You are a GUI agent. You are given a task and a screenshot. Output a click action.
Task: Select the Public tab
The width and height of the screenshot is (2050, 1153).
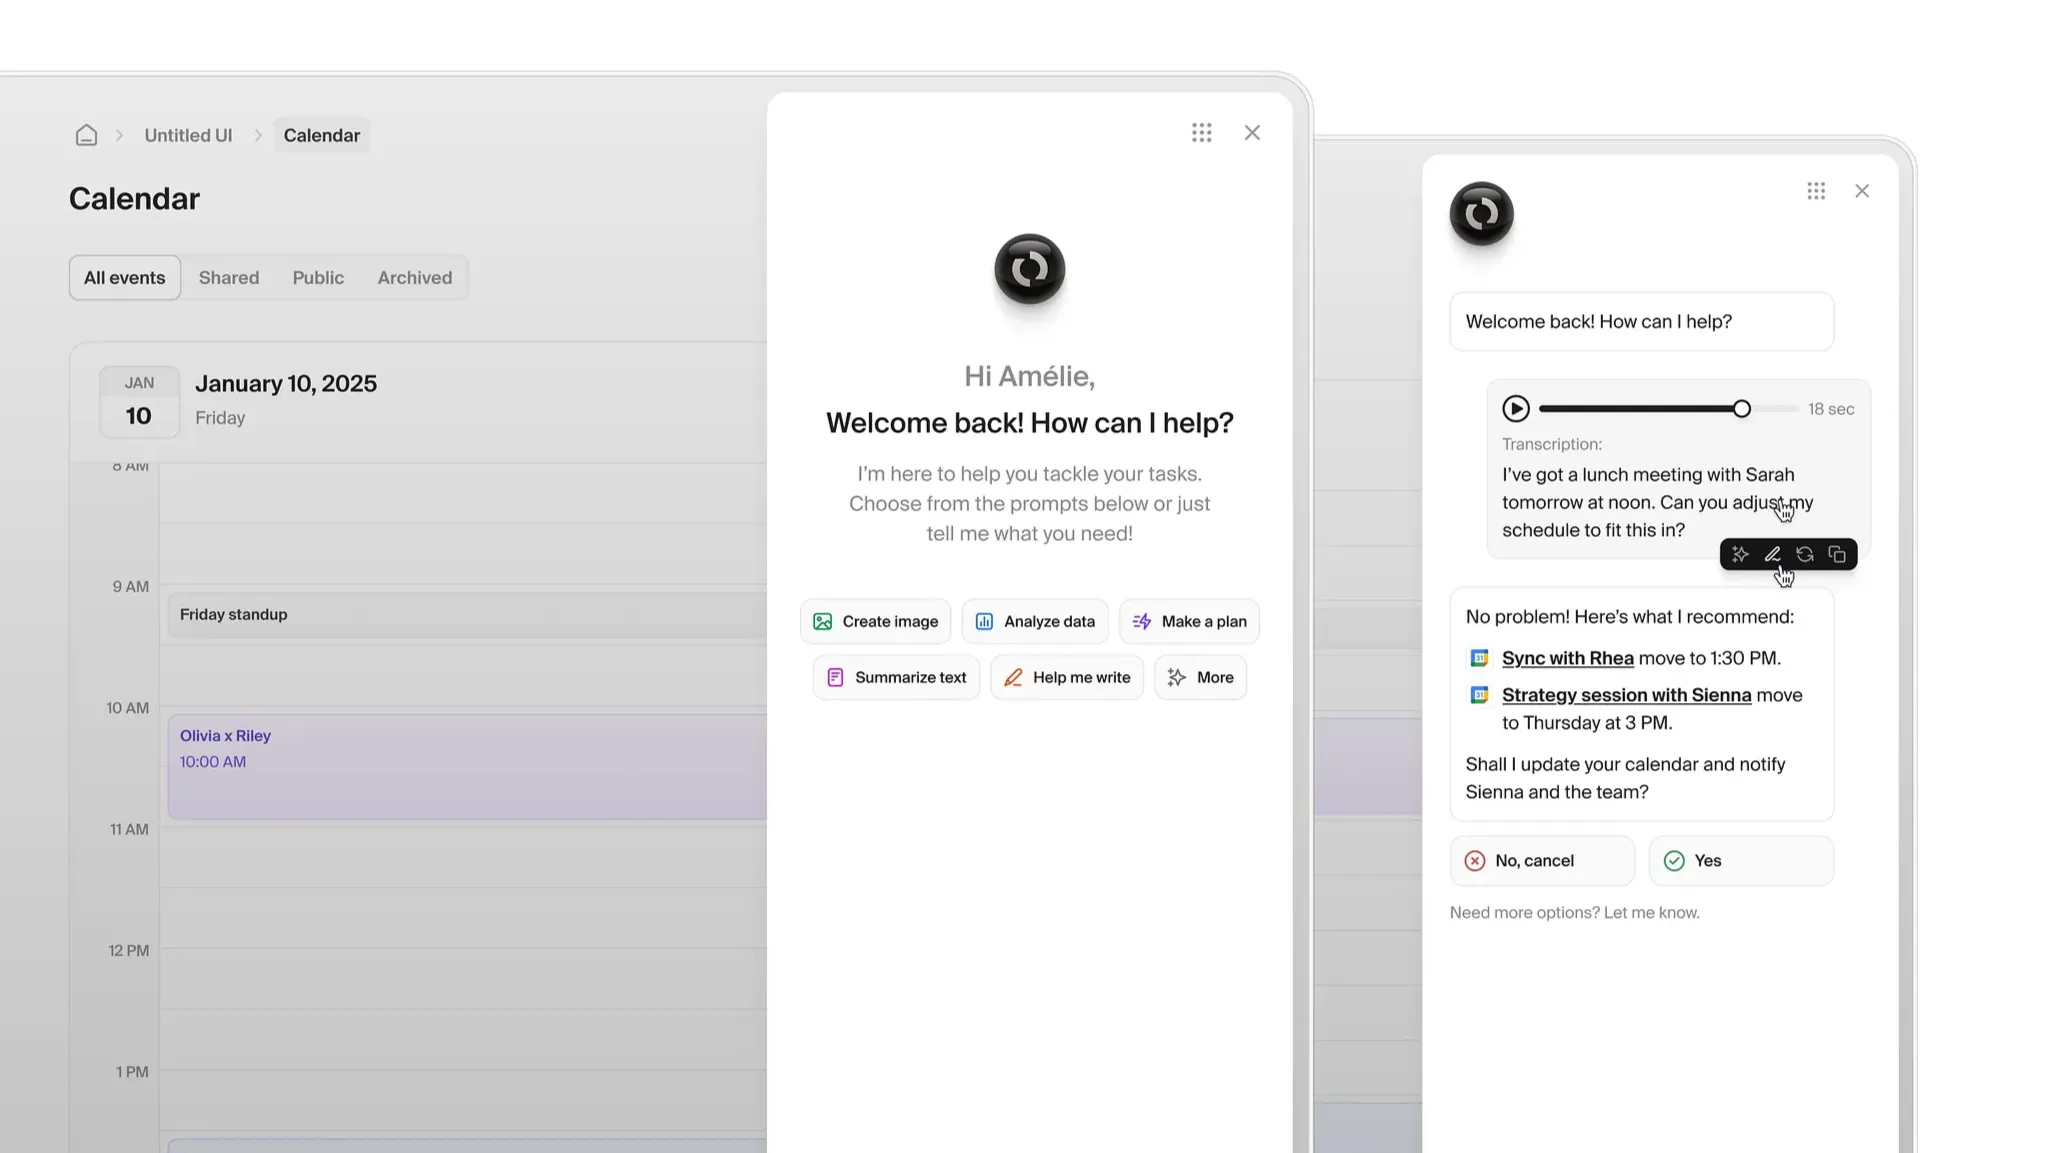[318, 278]
